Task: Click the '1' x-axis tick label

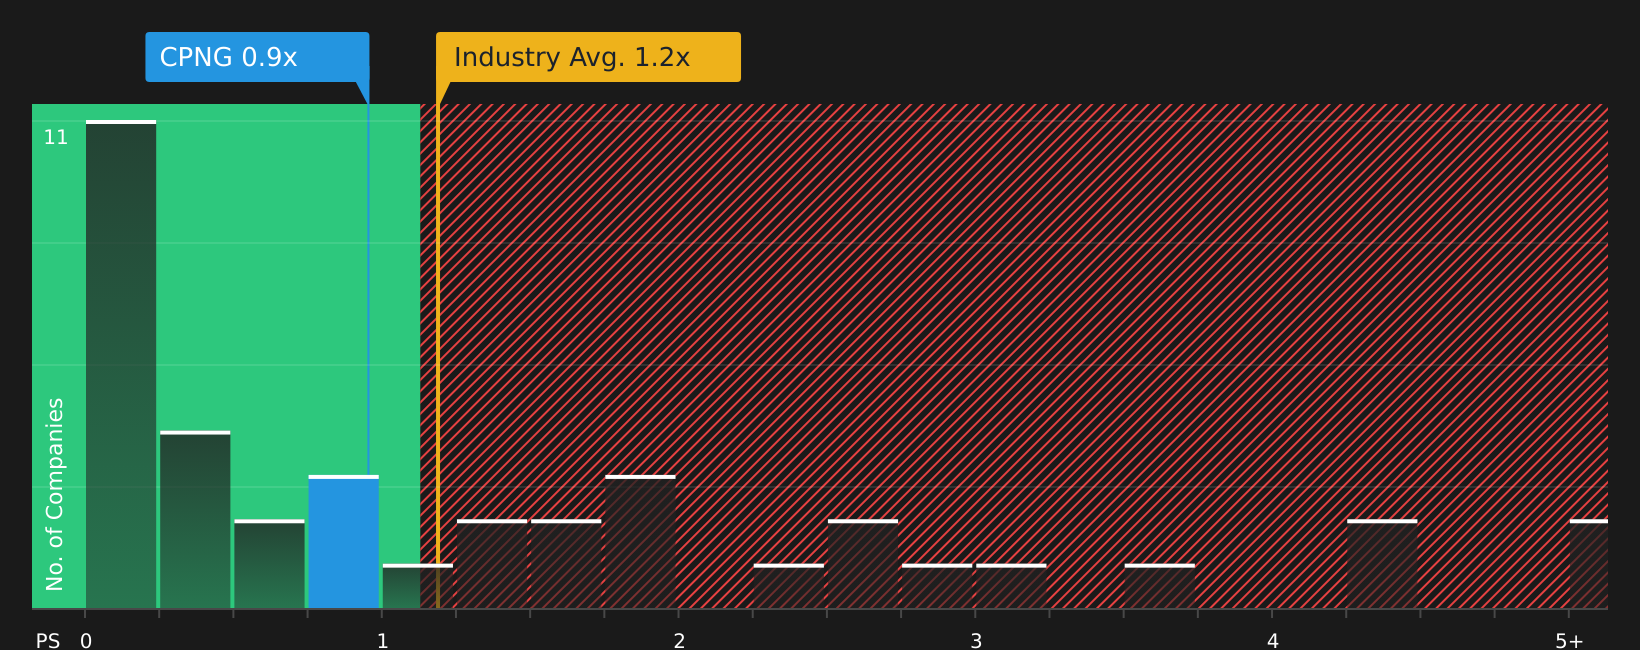Action: click(x=383, y=641)
